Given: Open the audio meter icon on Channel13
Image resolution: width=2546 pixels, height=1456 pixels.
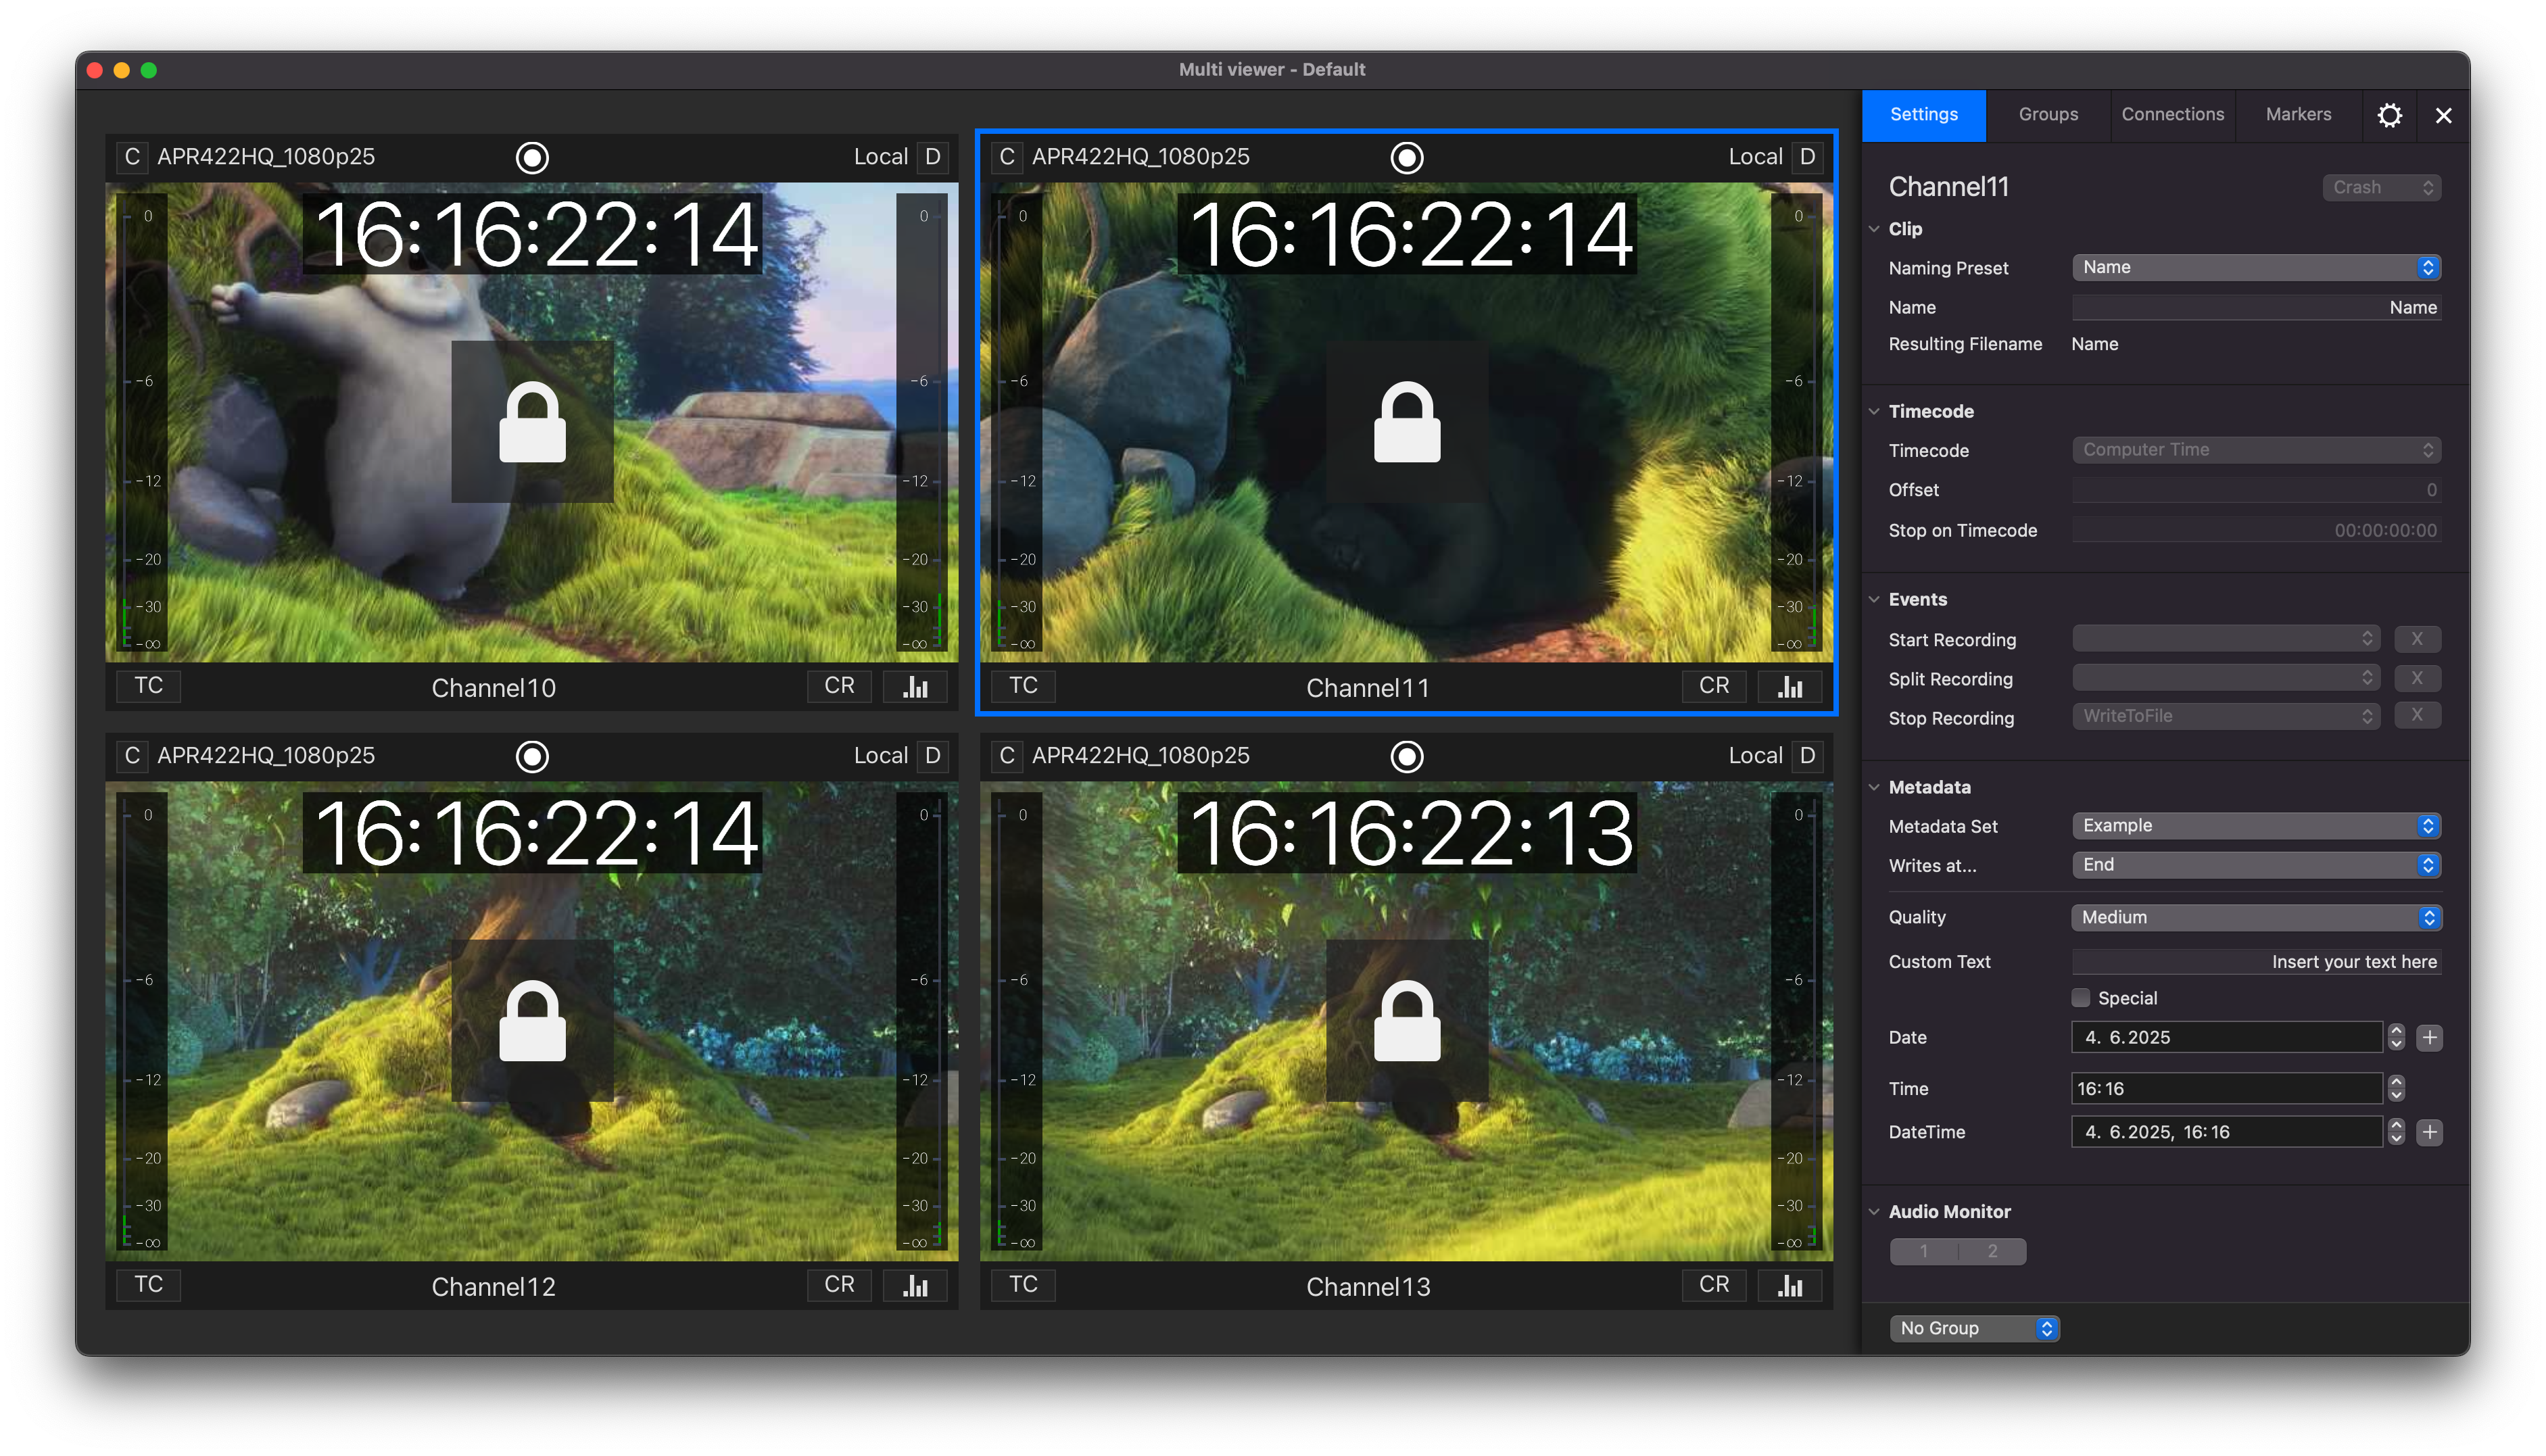Looking at the screenshot, I should coord(1790,1285).
